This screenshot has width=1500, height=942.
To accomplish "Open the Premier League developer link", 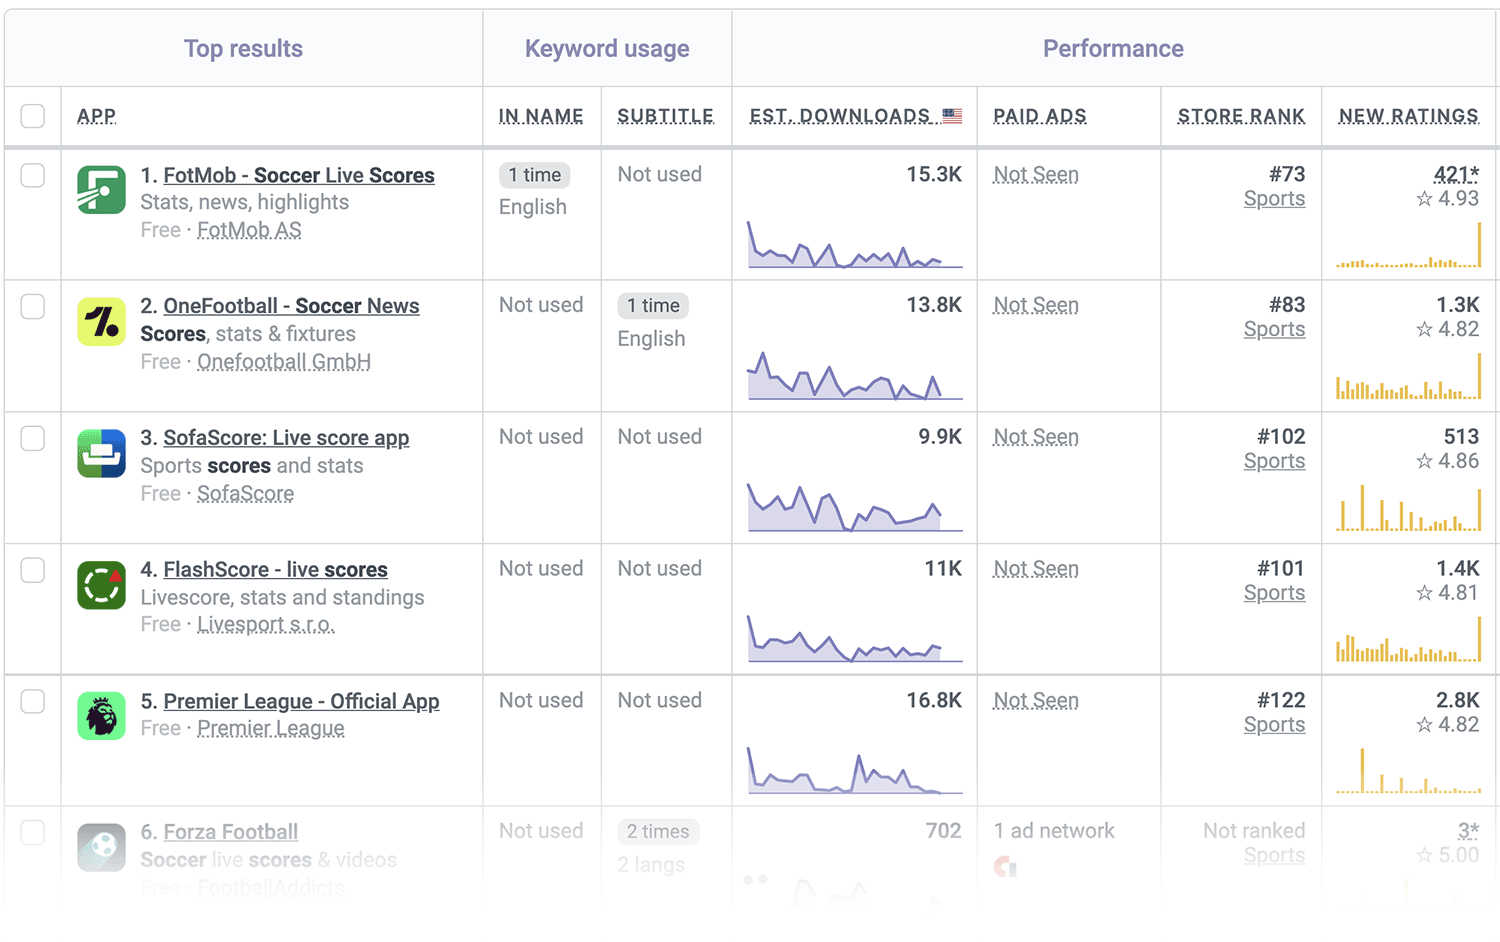I will 271,728.
